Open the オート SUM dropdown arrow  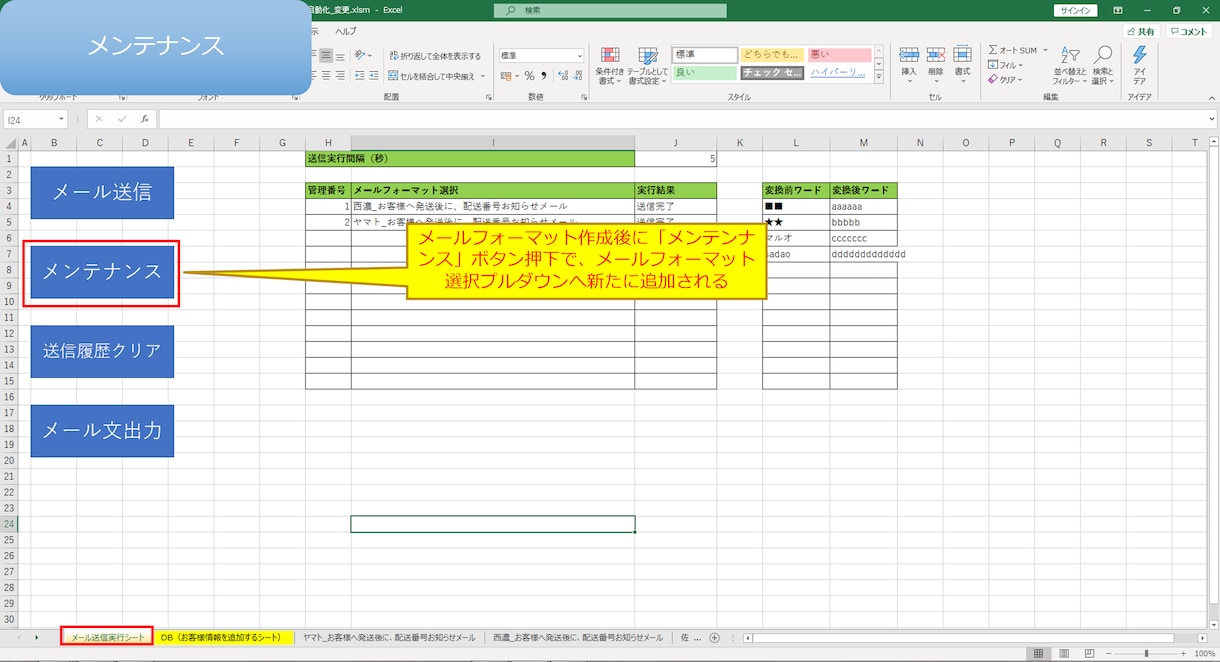coord(1045,50)
